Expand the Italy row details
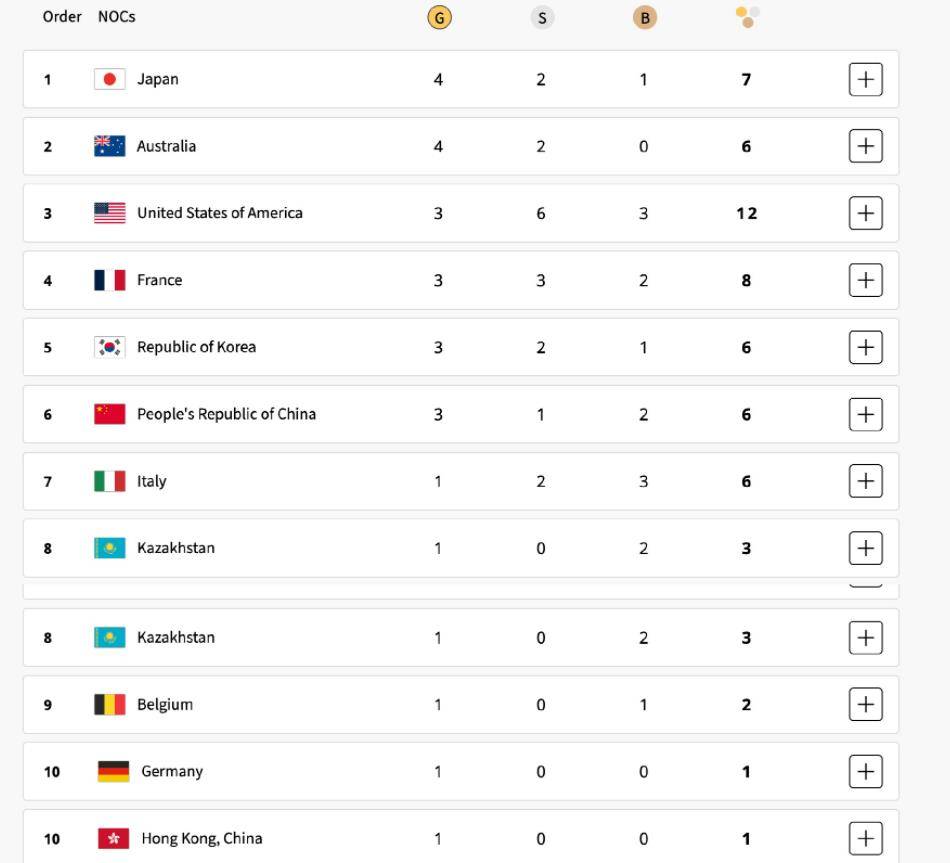 point(866,481)
